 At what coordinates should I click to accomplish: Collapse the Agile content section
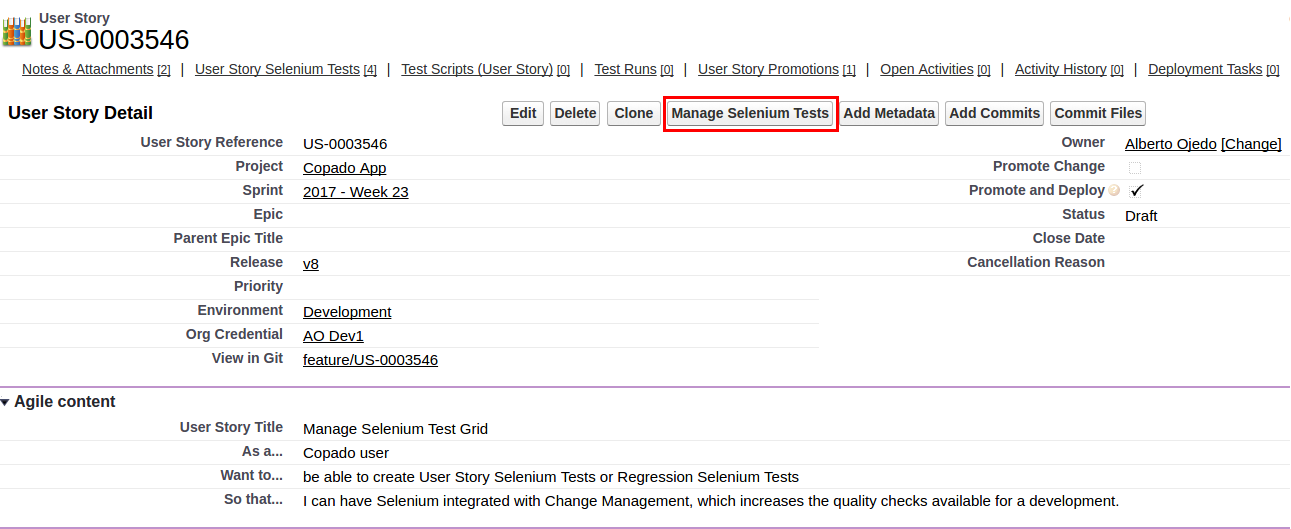coord(6,402)
